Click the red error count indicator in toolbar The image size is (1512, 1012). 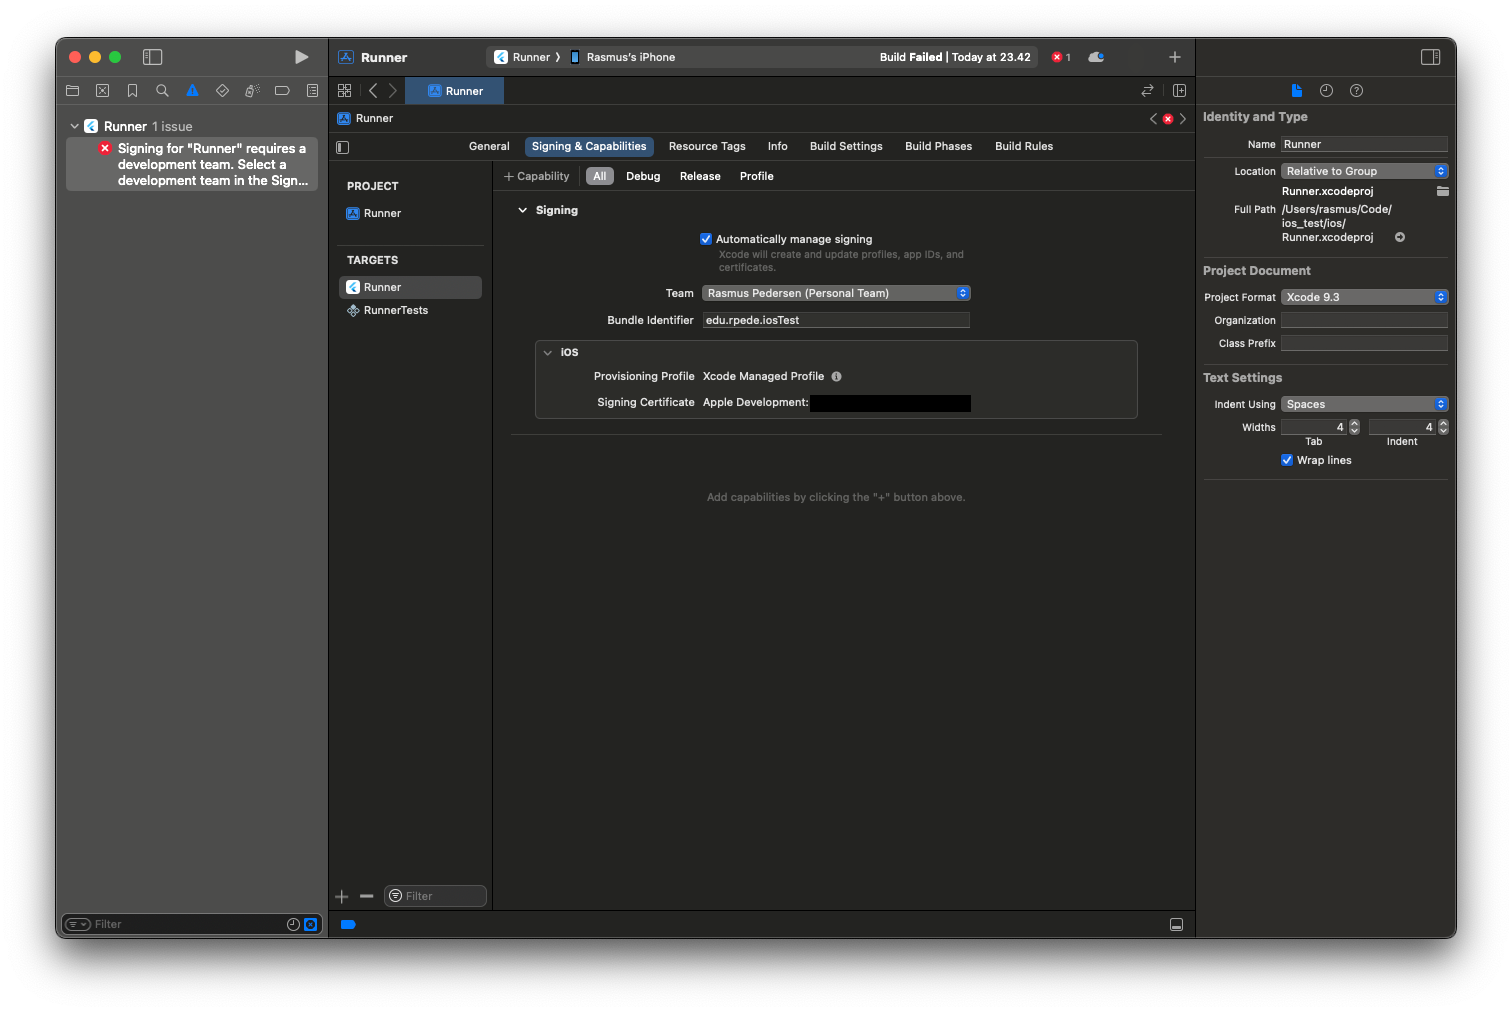point(1061,57)
